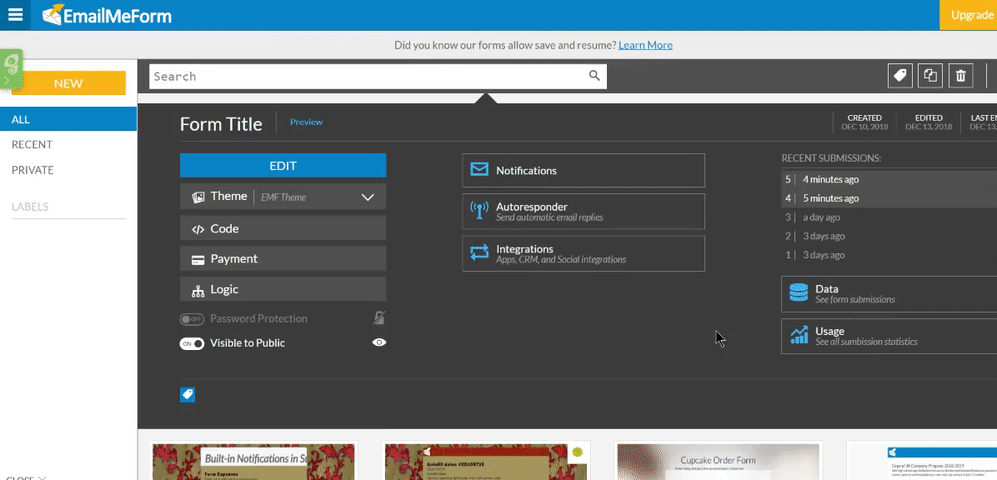Viewport: 997px width, 480px height.
Task: Expand the Theme dropdown chevron
Action: pyautogui.click(x=368, y=197)
